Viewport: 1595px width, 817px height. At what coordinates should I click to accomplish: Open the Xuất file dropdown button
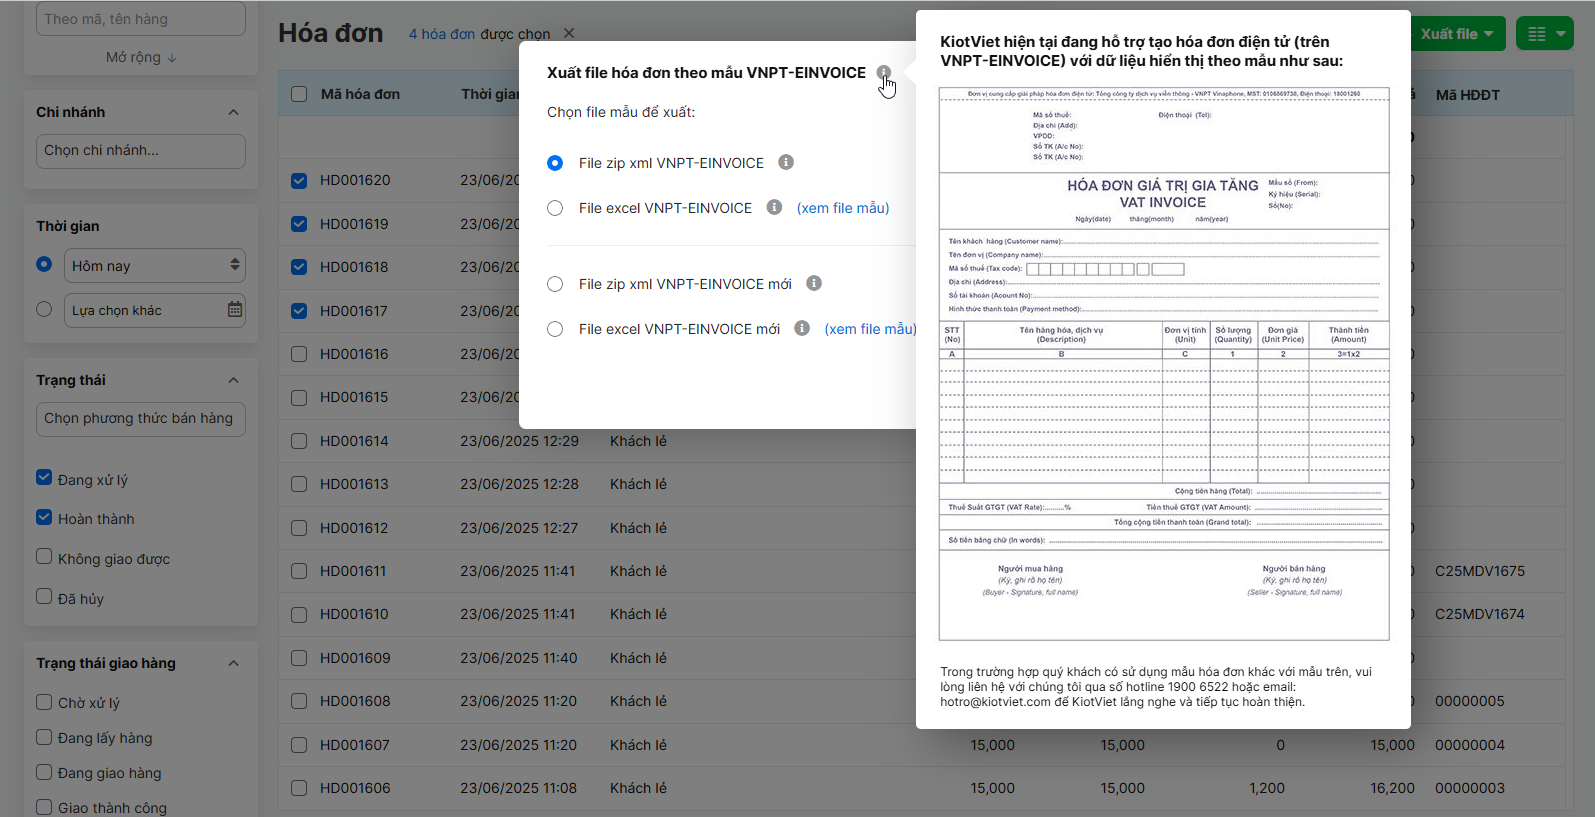[1457, 34]
